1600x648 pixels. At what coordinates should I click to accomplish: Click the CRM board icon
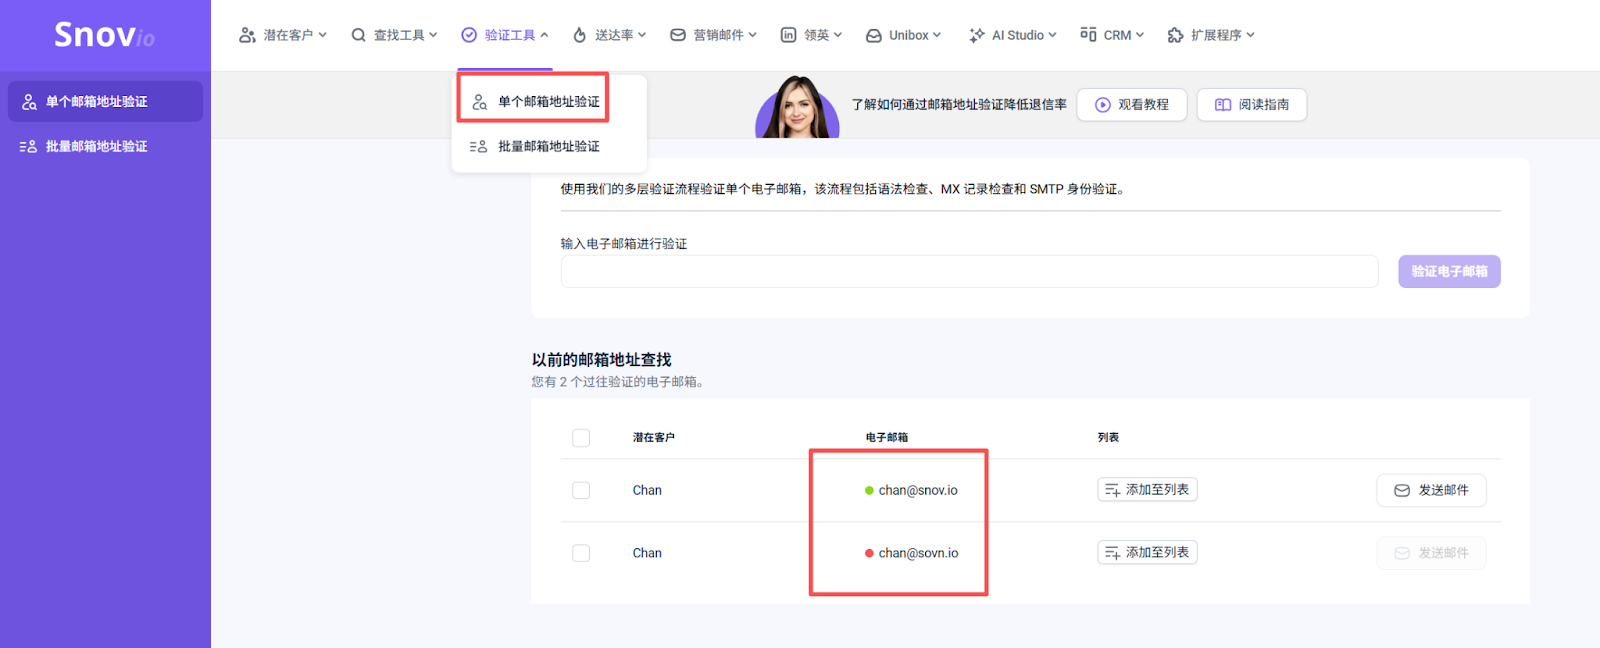pos(1088,35)
